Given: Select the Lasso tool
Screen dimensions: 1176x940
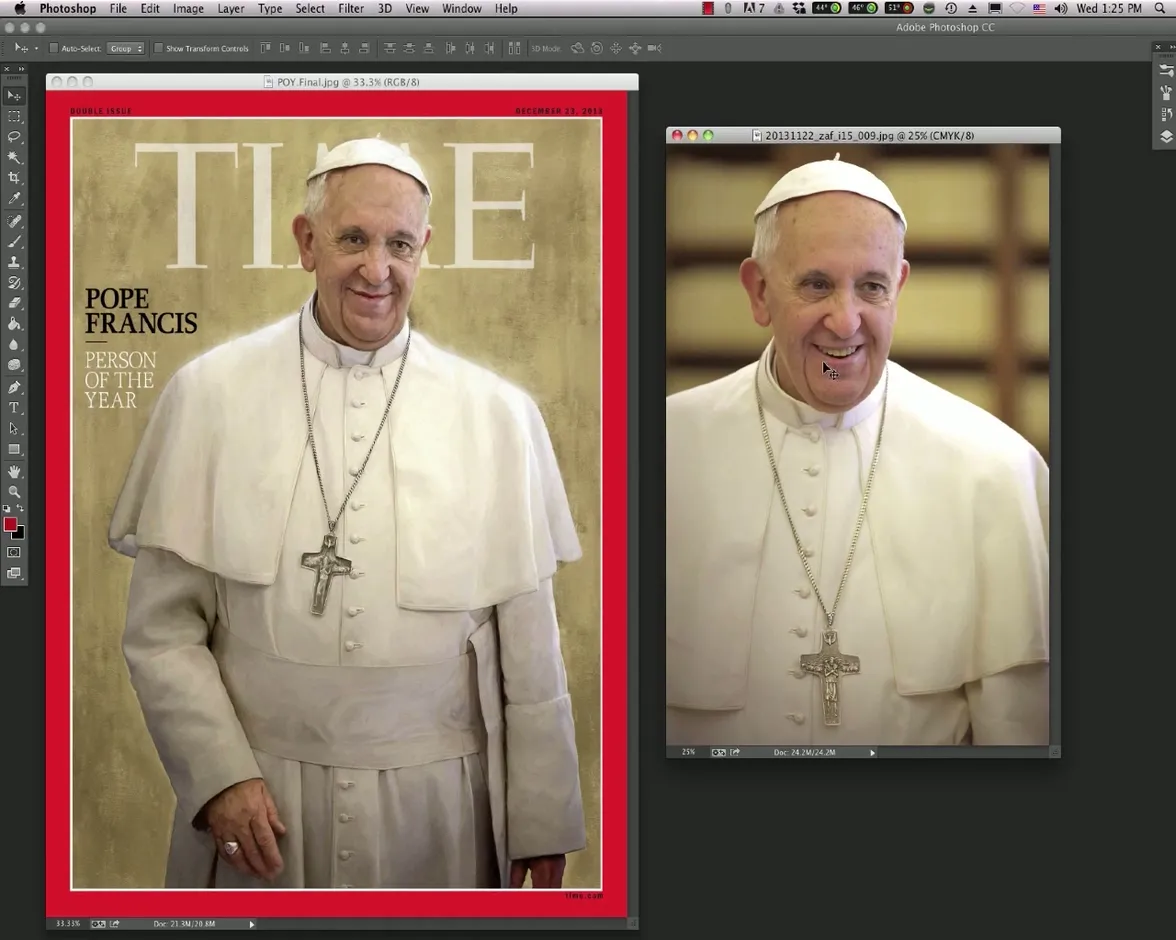Looking at the screenshot, I should [14, 137].
